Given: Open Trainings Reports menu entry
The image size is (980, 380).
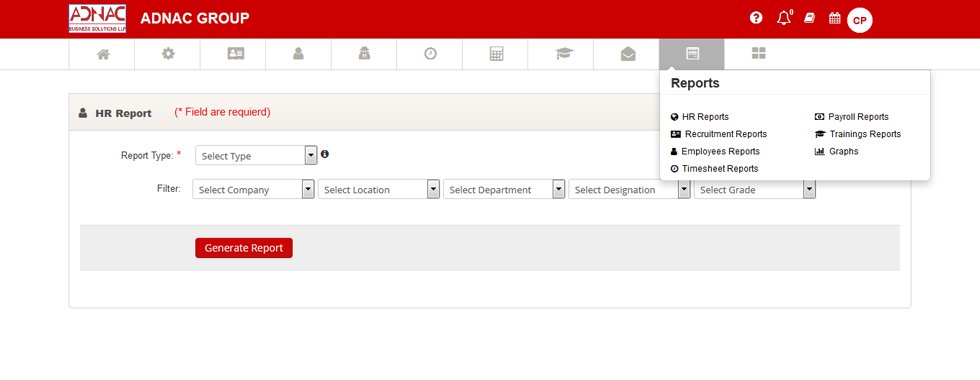Looking at the screenshot, I should [x=858, y=134].
